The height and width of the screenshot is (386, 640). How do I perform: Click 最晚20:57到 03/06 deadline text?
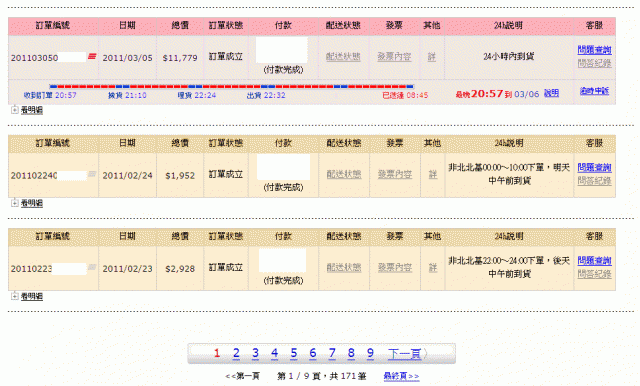tap(497, 94)
